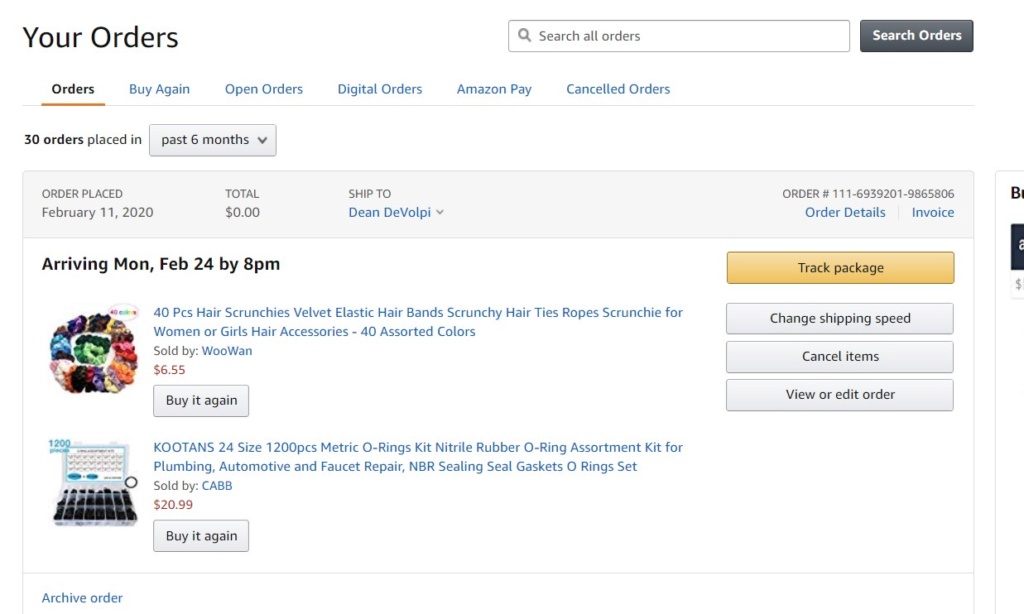Click the Track package button

[x=840, y=268]
